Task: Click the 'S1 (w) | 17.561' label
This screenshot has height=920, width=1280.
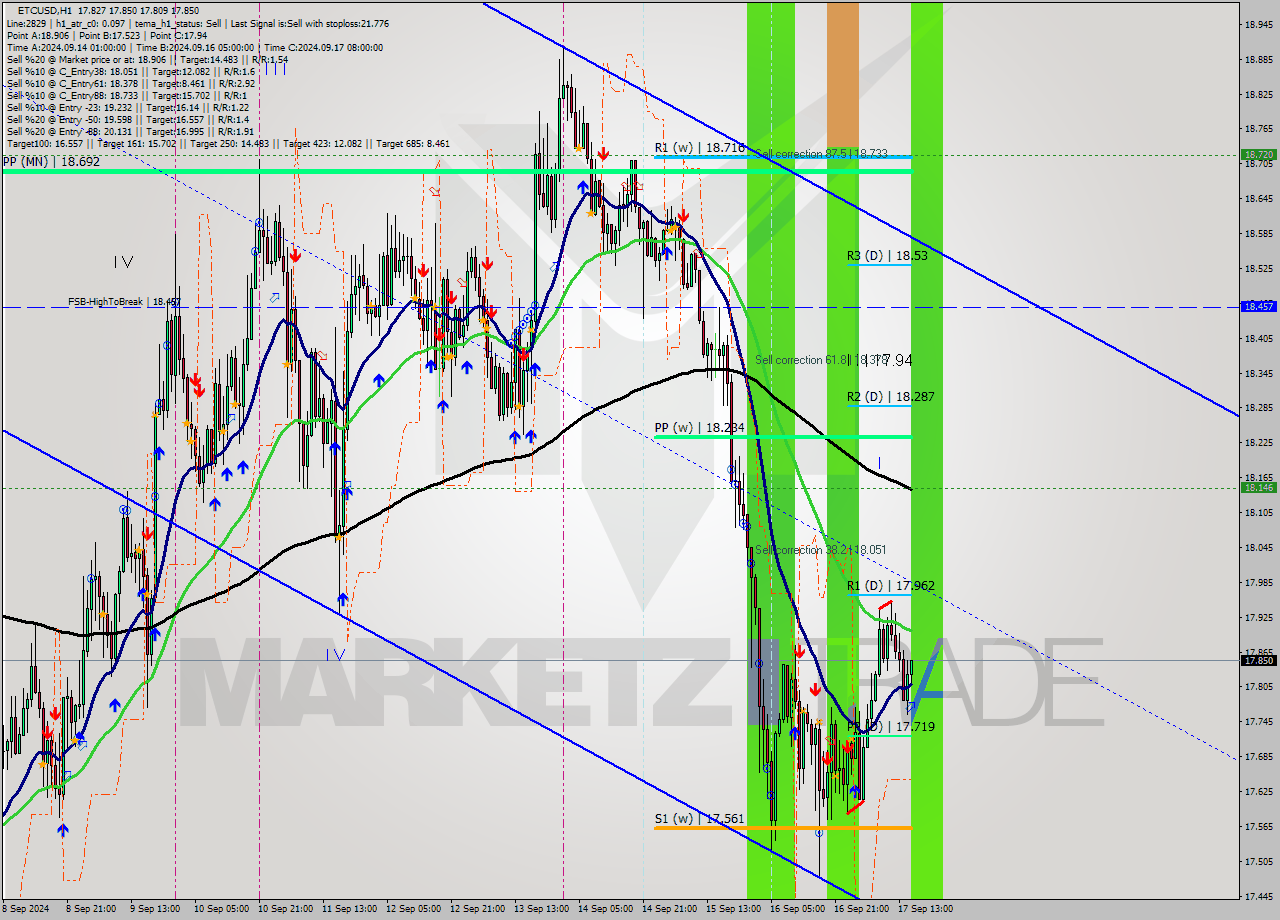Action: (700, 818)
